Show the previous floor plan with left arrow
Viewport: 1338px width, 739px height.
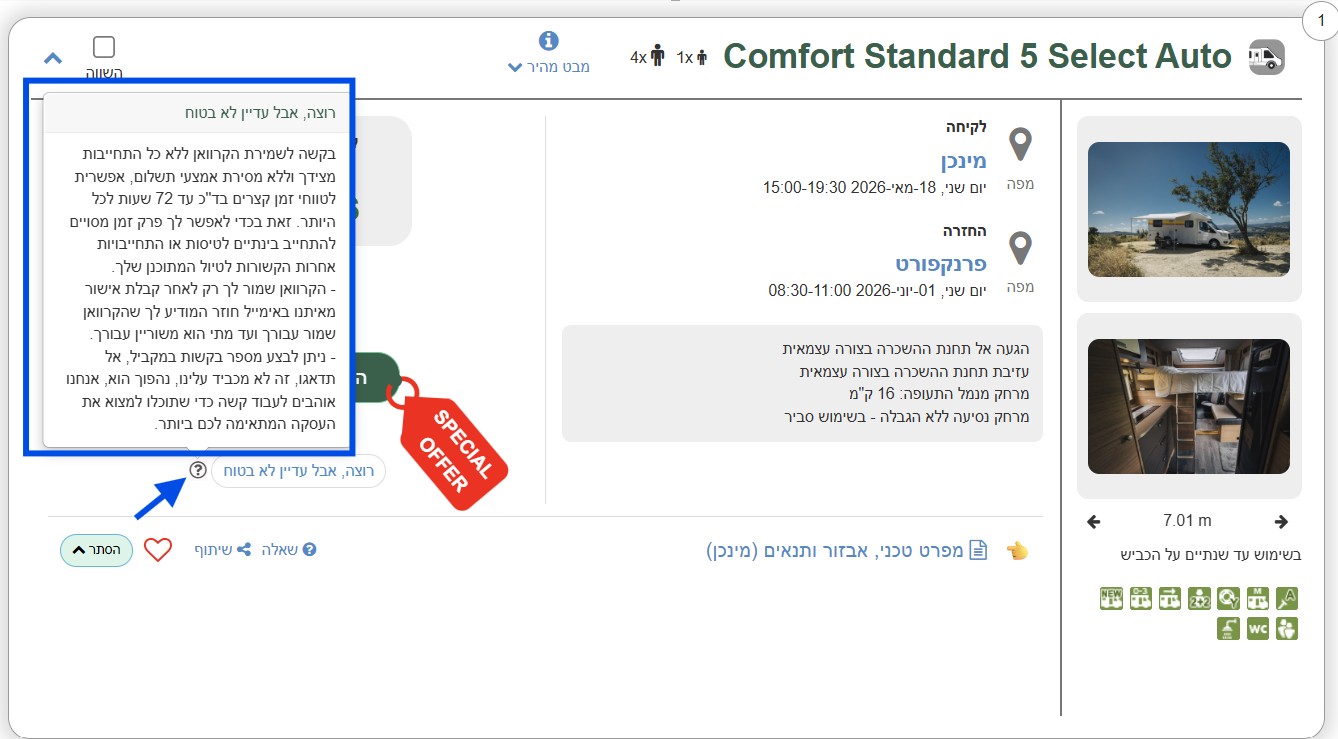click(x=1093, y=521)
